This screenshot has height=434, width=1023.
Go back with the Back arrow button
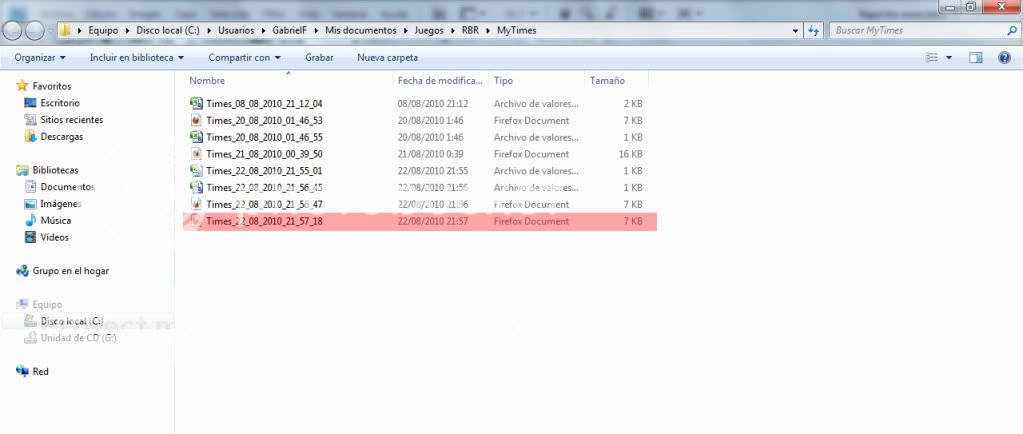pyautogui.click(x=12, y=30)
